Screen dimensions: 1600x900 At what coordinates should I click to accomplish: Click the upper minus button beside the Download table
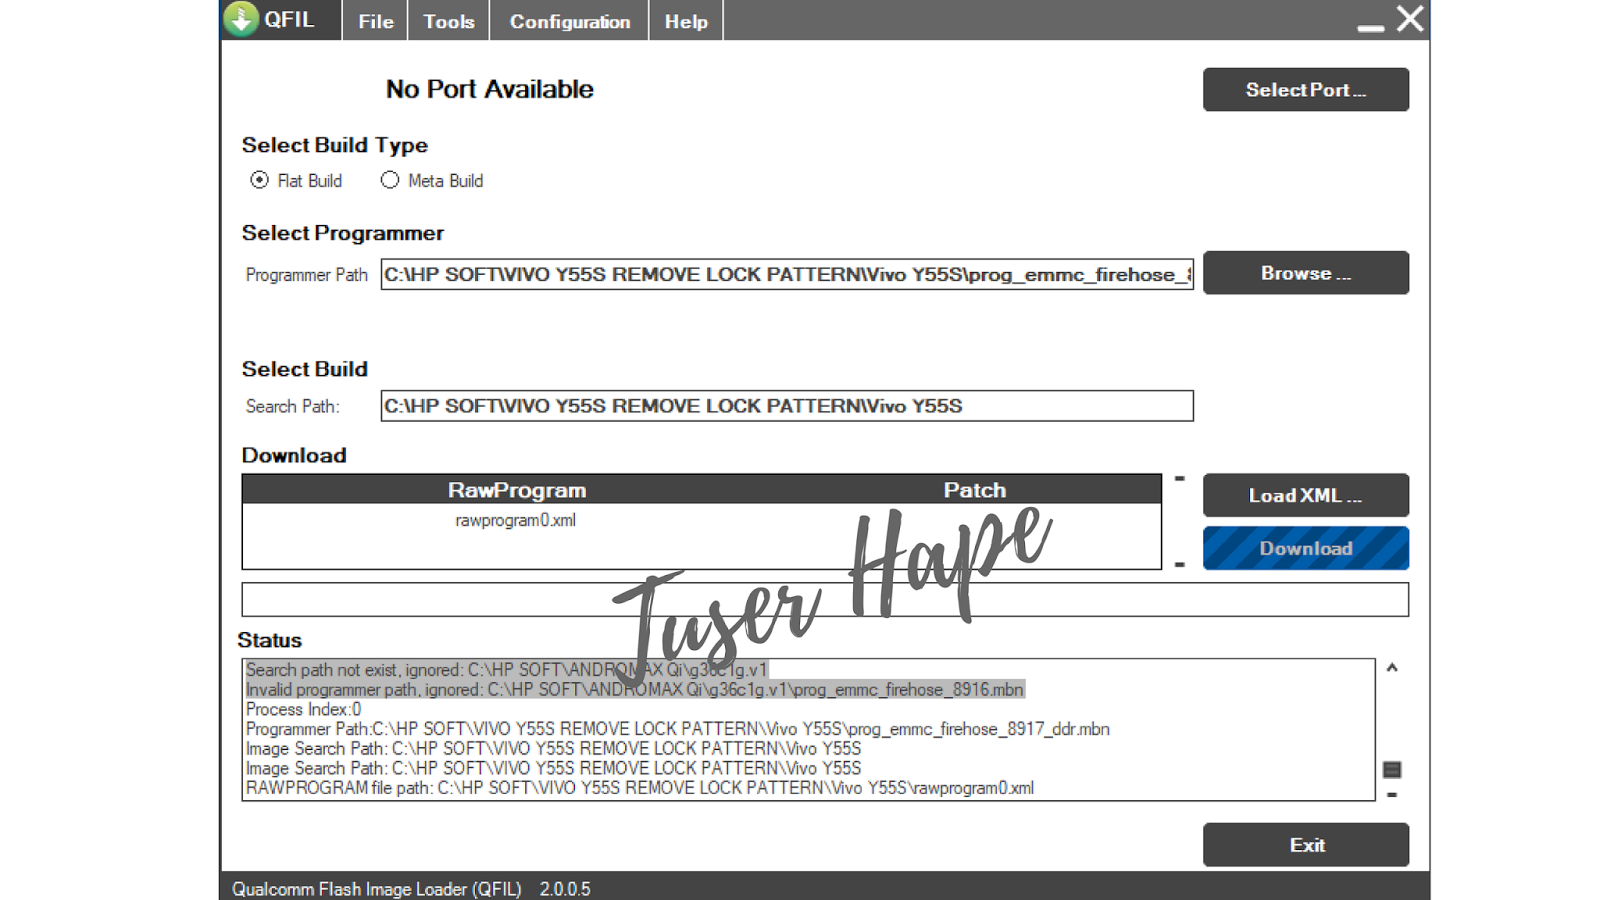[1180, 479]
